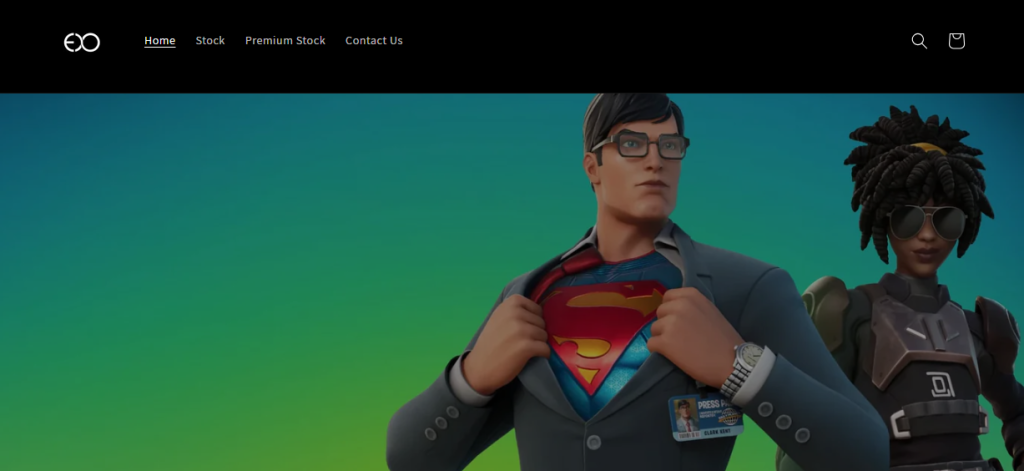The width and height of the screenshot is (1024, 471).
Task: Click the silver wristwatch
Action: click(743, 366)
